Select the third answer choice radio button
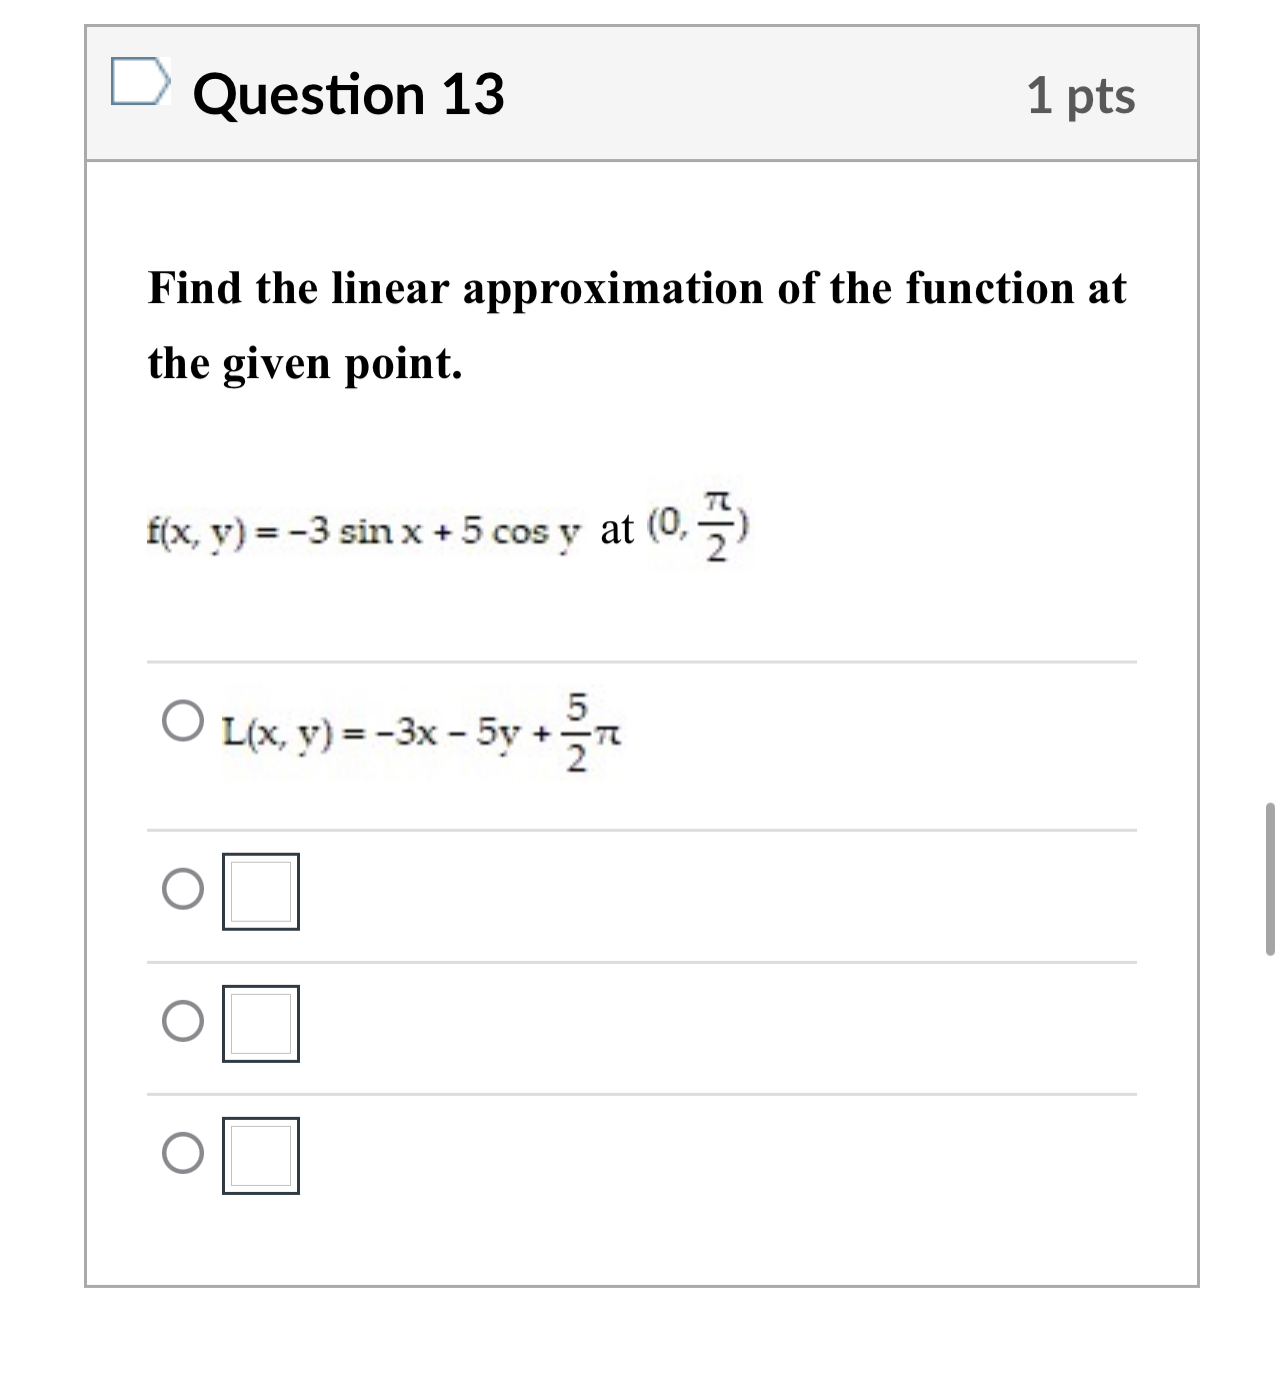Screen dimensions: 1284x1395 (183, 1022)
